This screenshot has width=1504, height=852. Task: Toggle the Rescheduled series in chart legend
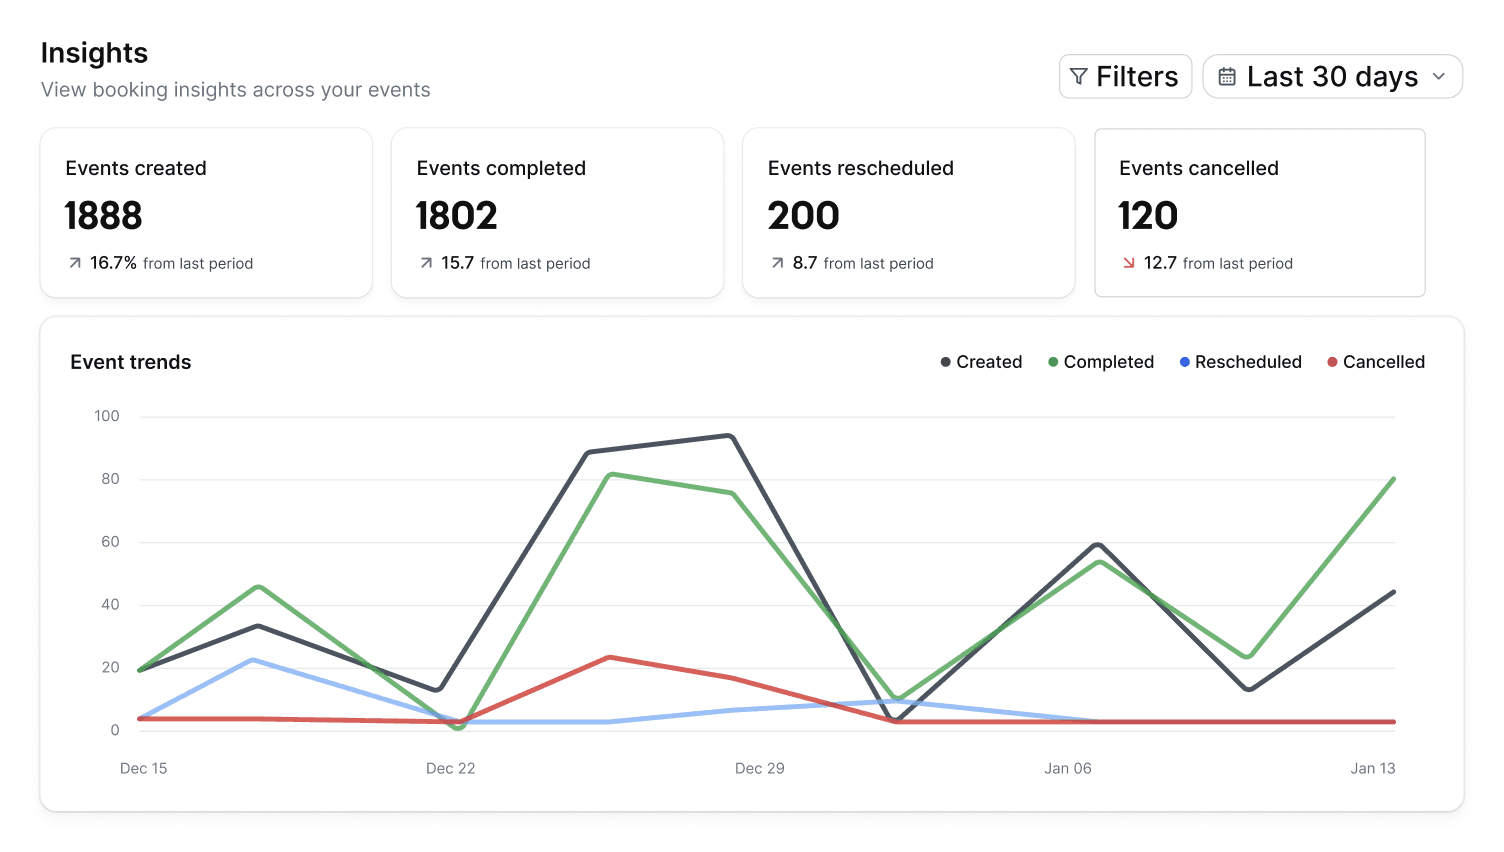click(1240, 362)
